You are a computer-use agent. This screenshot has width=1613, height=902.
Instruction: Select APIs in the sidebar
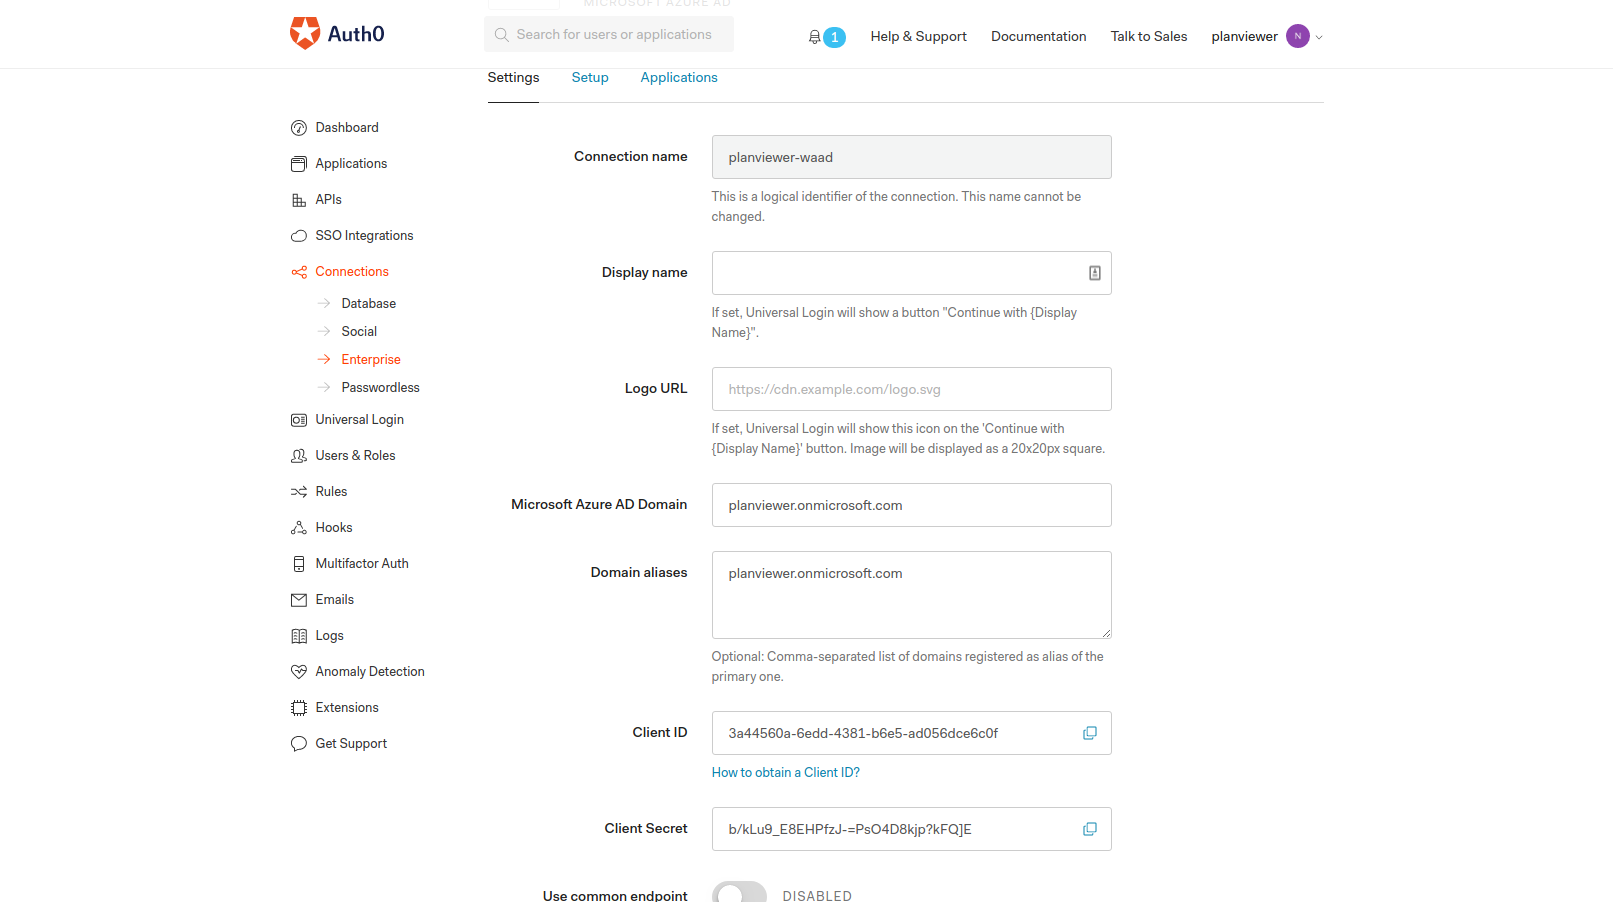pos(327,199)
